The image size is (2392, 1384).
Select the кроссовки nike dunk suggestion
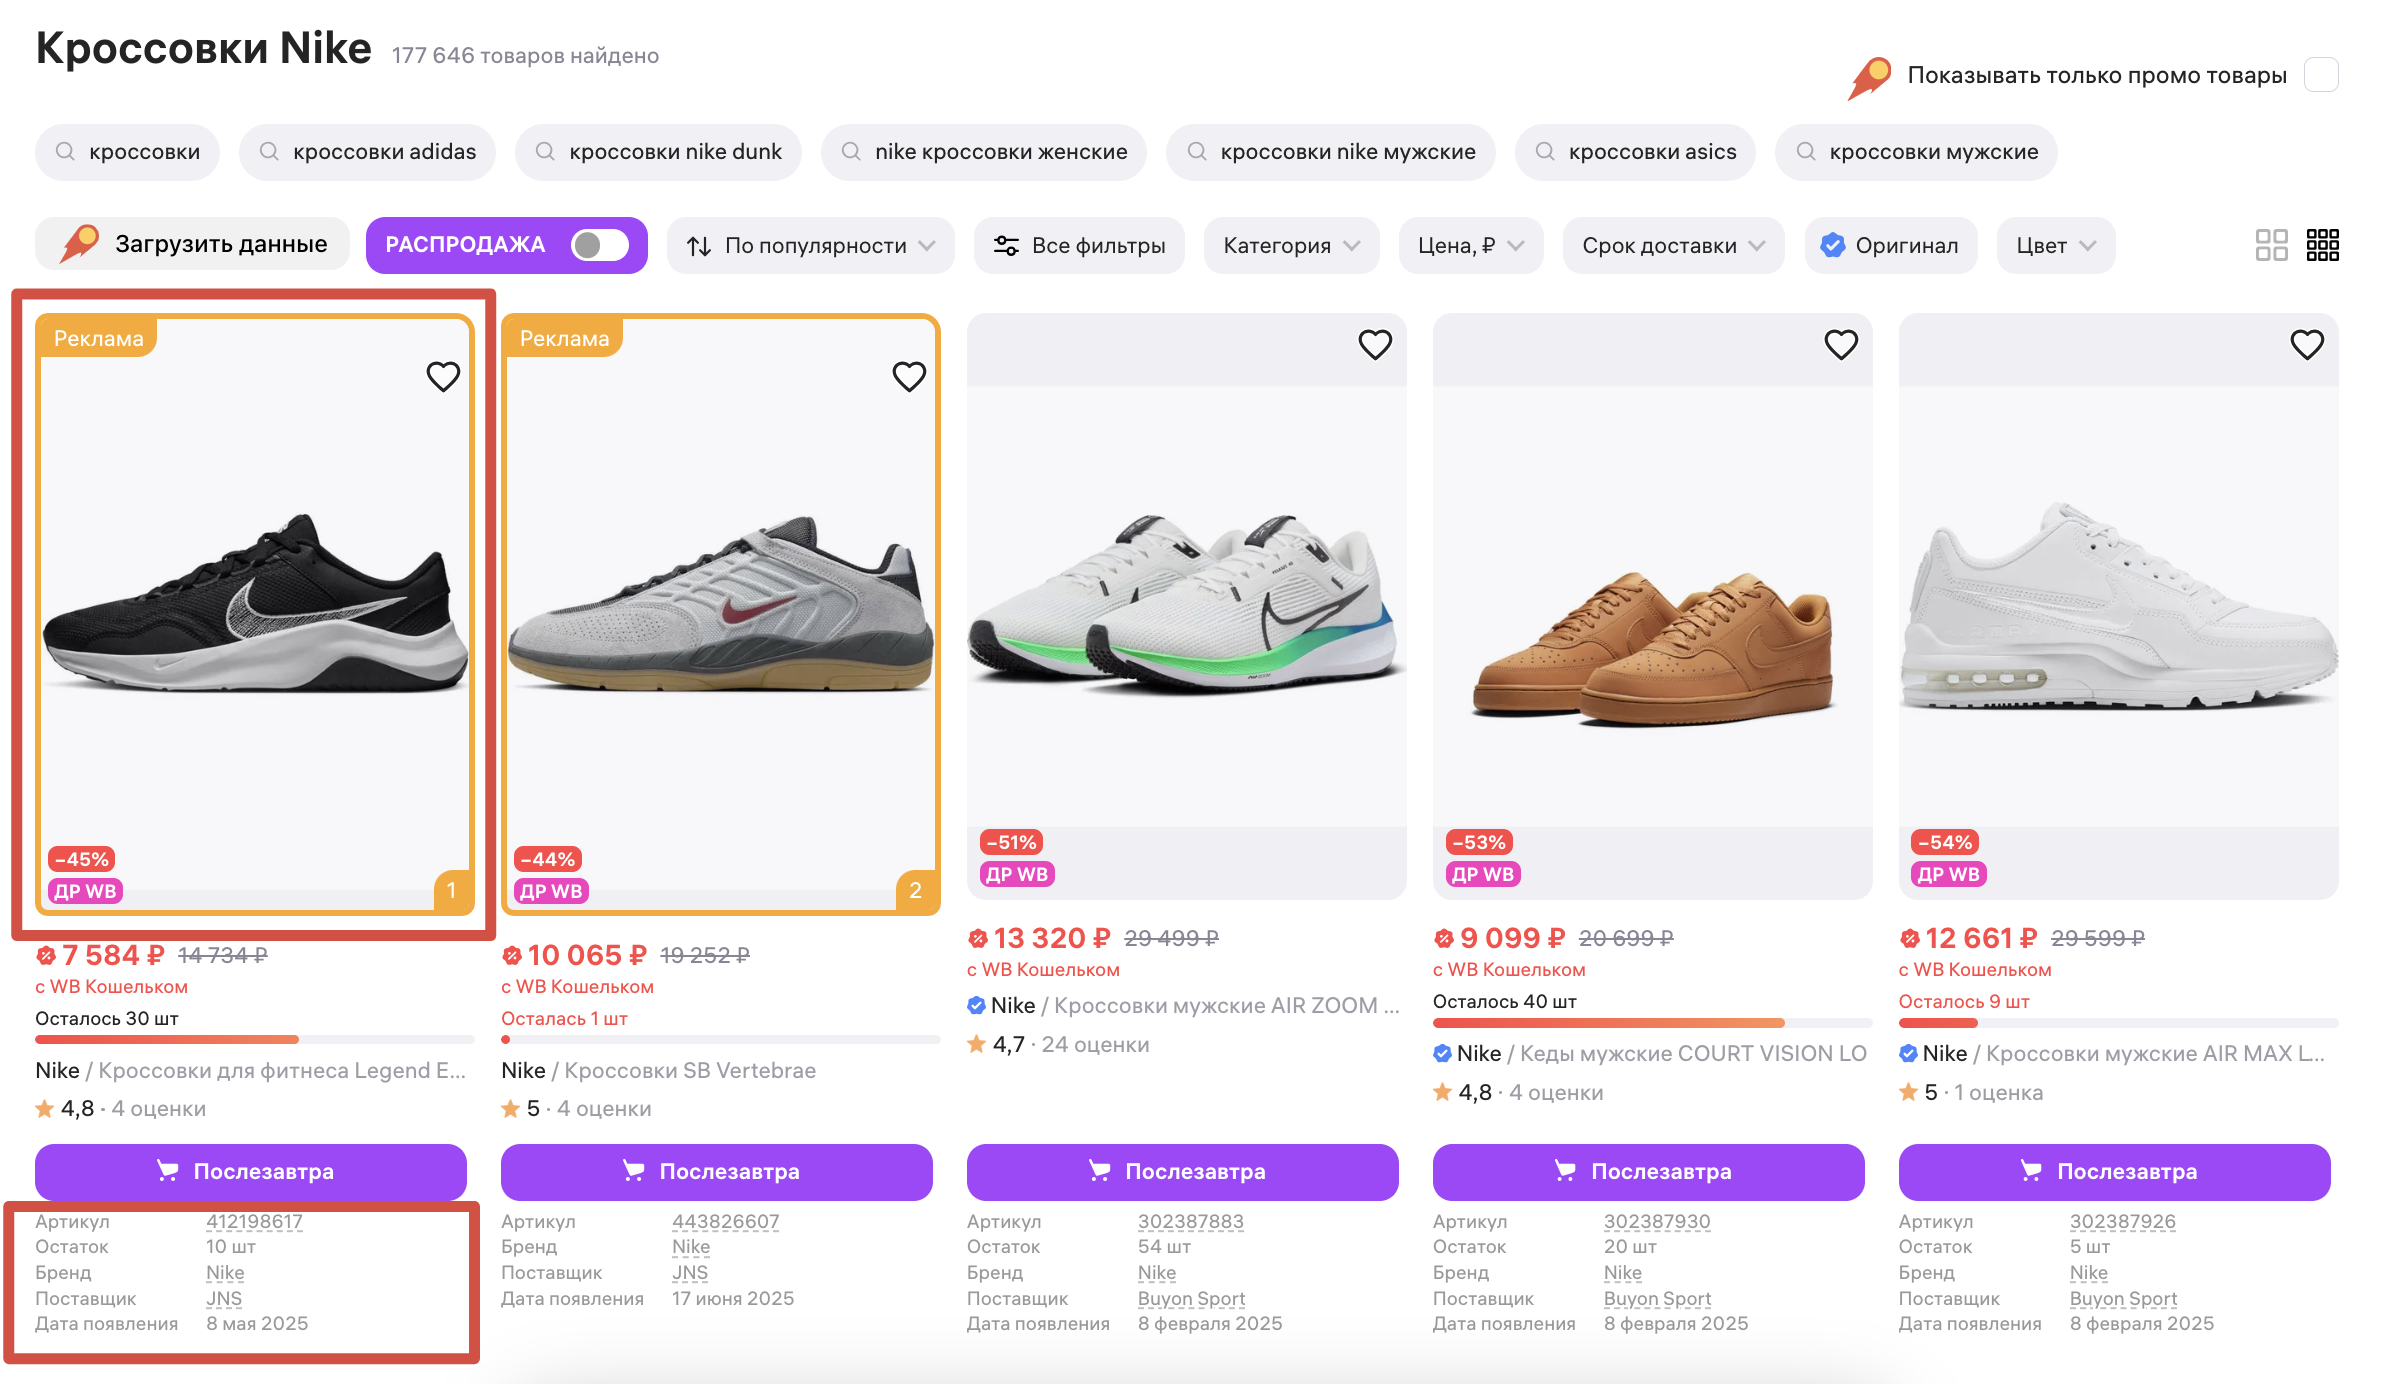pos(658,152)
